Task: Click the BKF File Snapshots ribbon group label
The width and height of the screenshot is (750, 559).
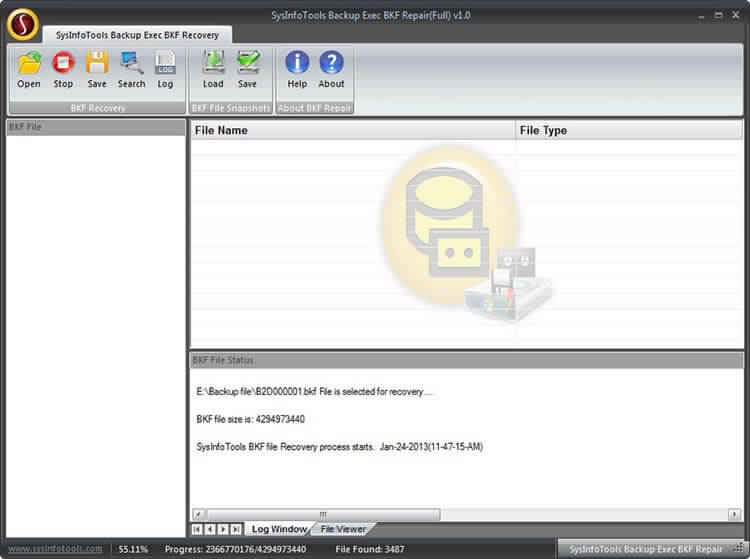Action: point(231,108)
